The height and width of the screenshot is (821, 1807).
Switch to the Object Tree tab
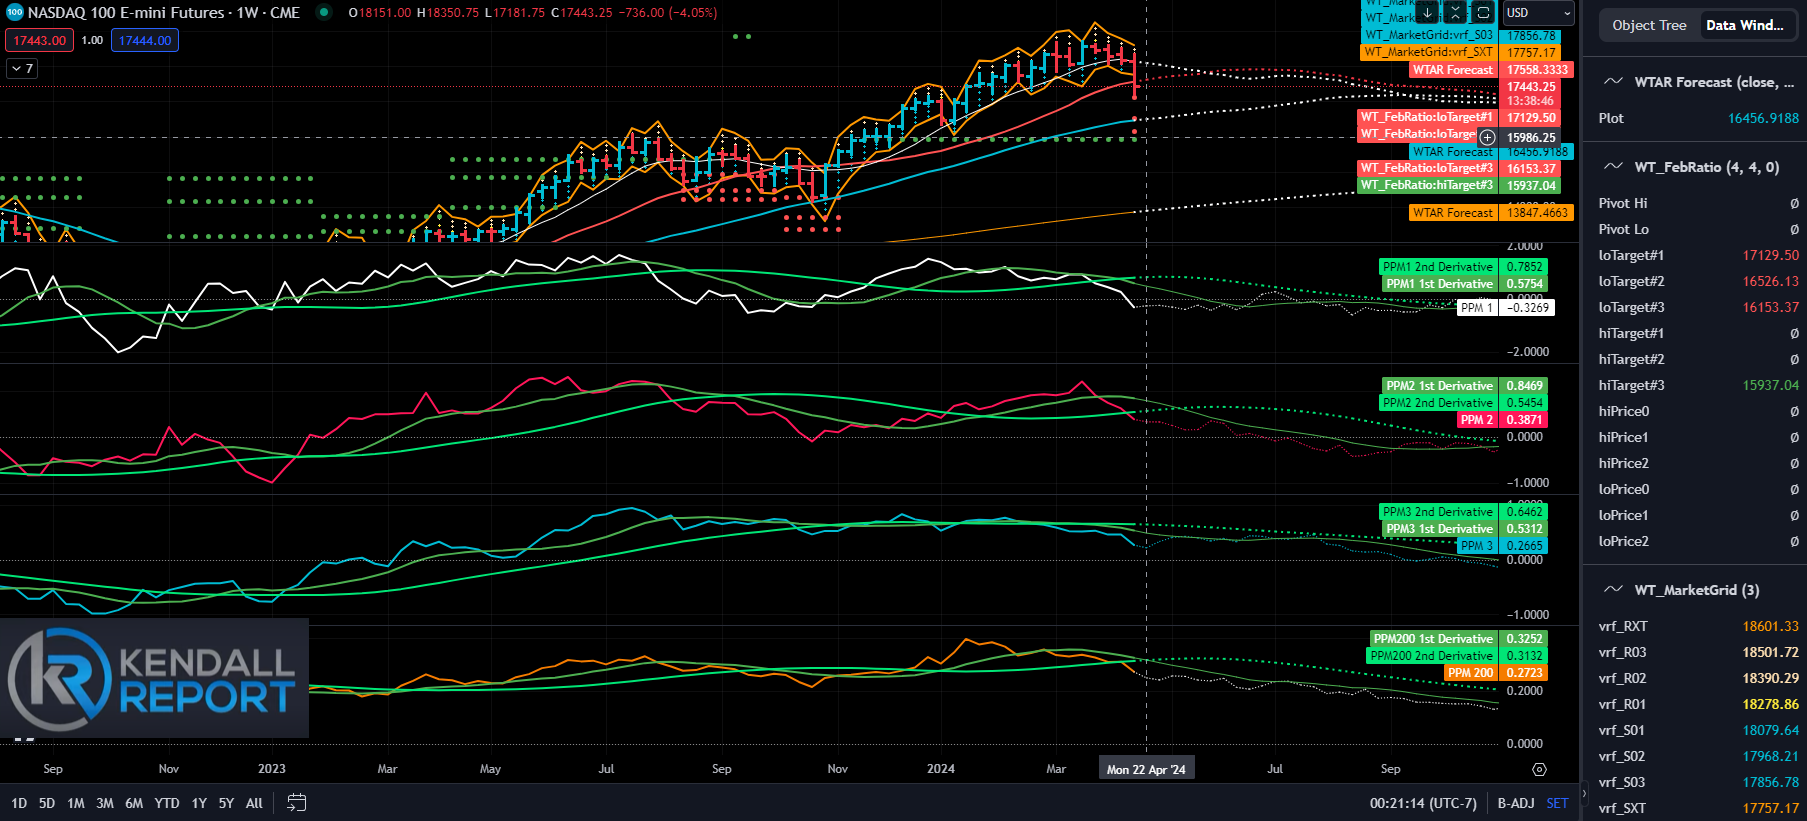point(1649,25)
